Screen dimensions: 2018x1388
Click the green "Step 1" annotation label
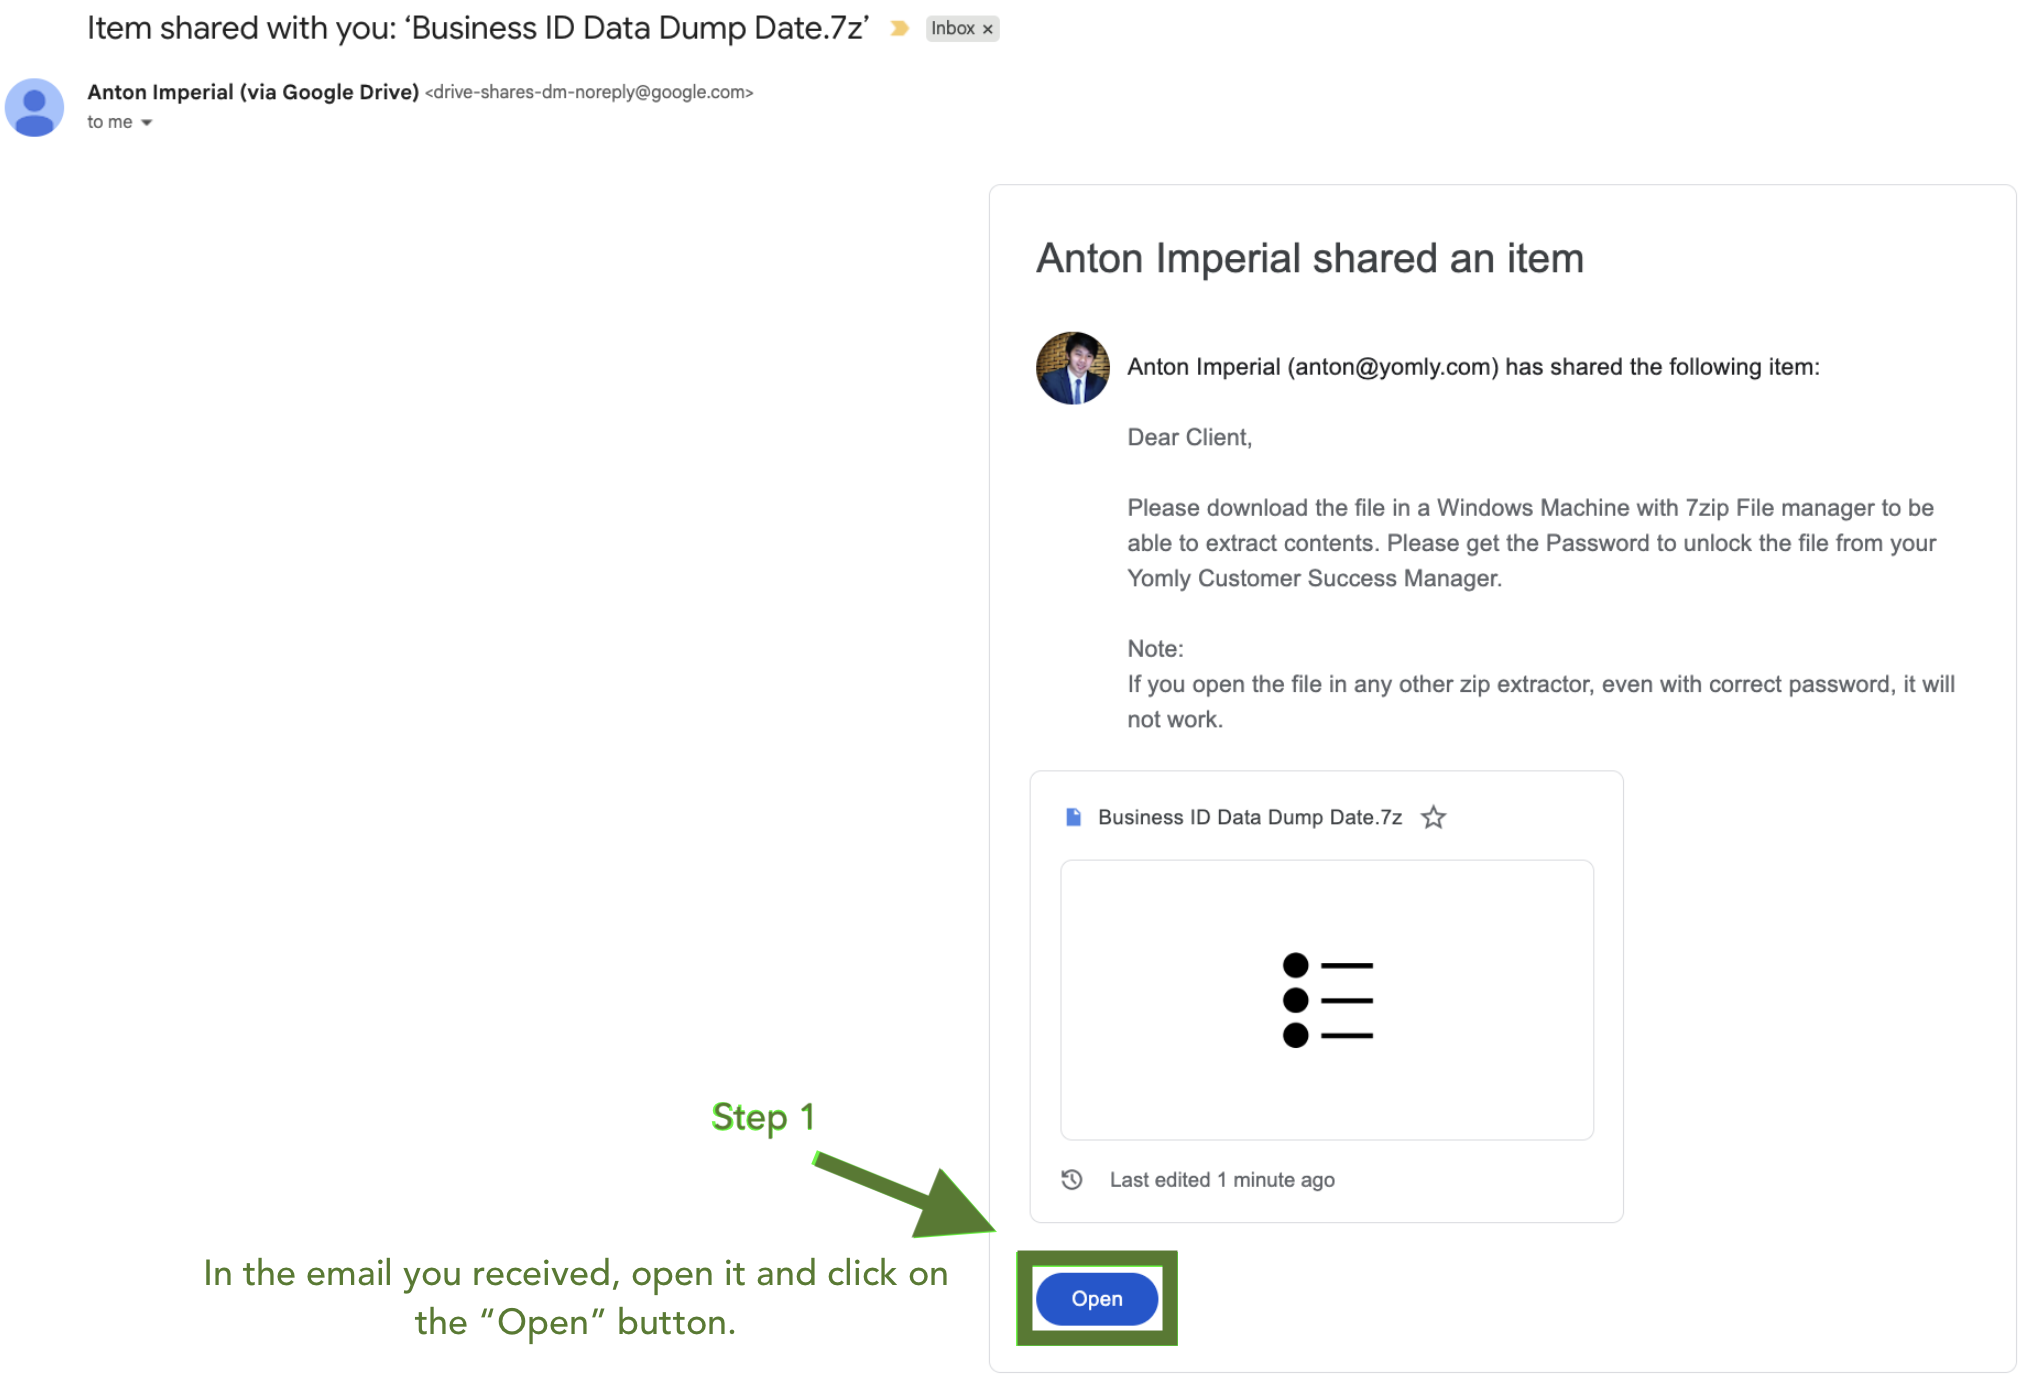pyautogui.click(x=762, y=1116)
